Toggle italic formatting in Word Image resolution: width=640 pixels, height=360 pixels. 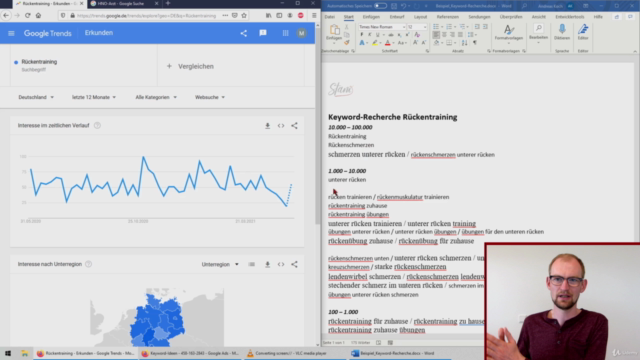pos(369,35)
